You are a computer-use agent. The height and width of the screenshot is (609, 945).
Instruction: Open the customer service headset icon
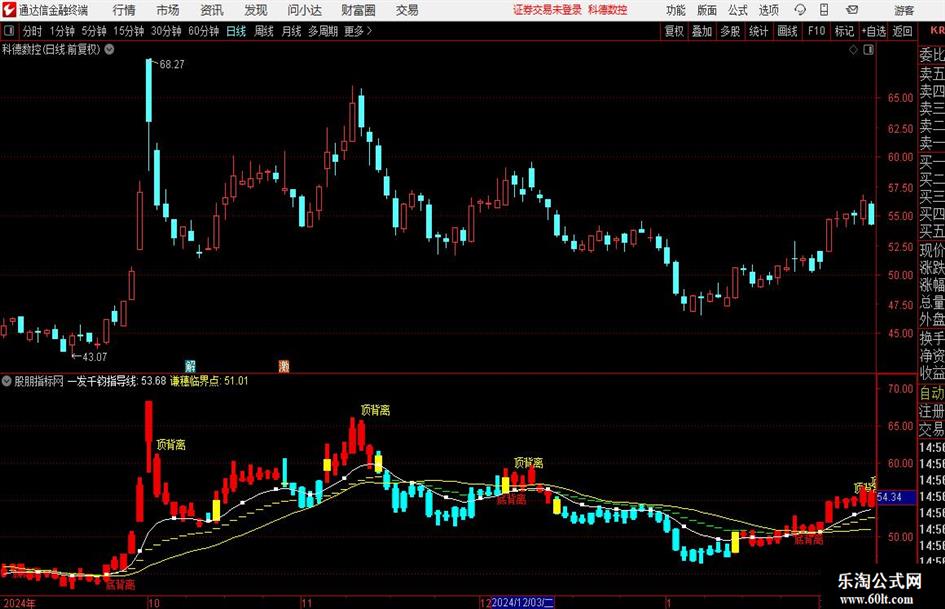coord(800,10)
